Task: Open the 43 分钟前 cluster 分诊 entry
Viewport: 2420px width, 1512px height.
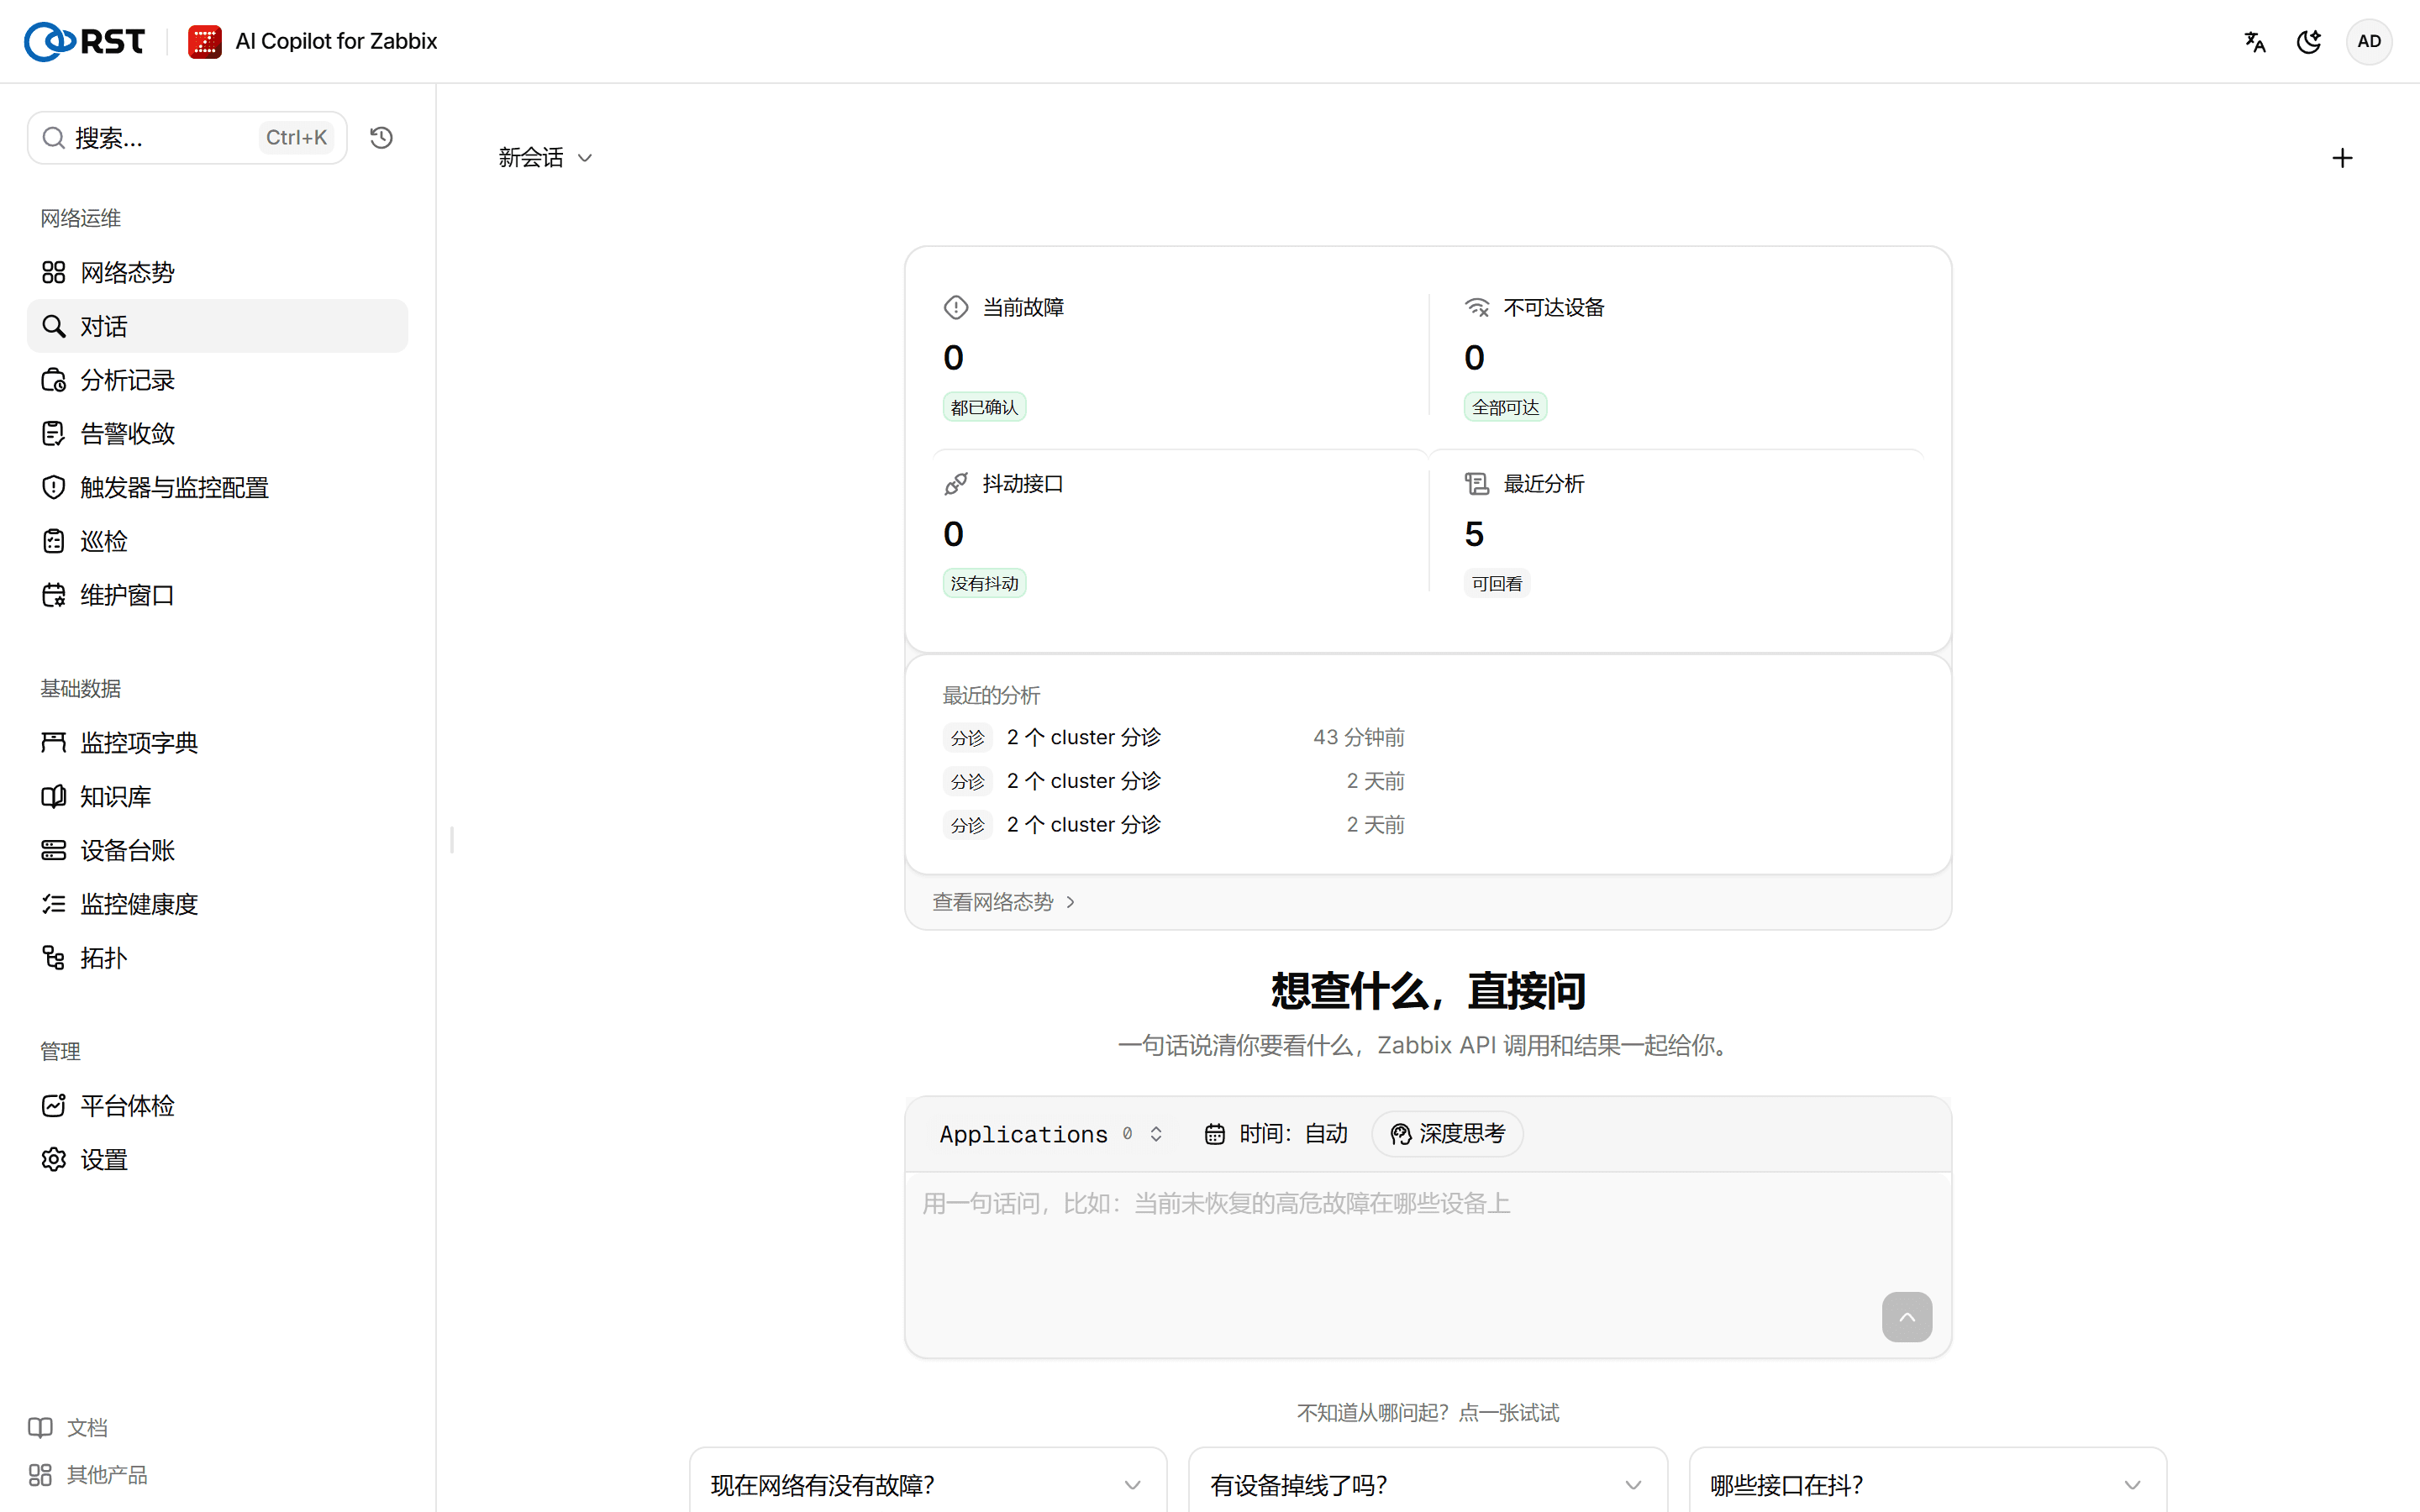Action: click(1173, 737)
